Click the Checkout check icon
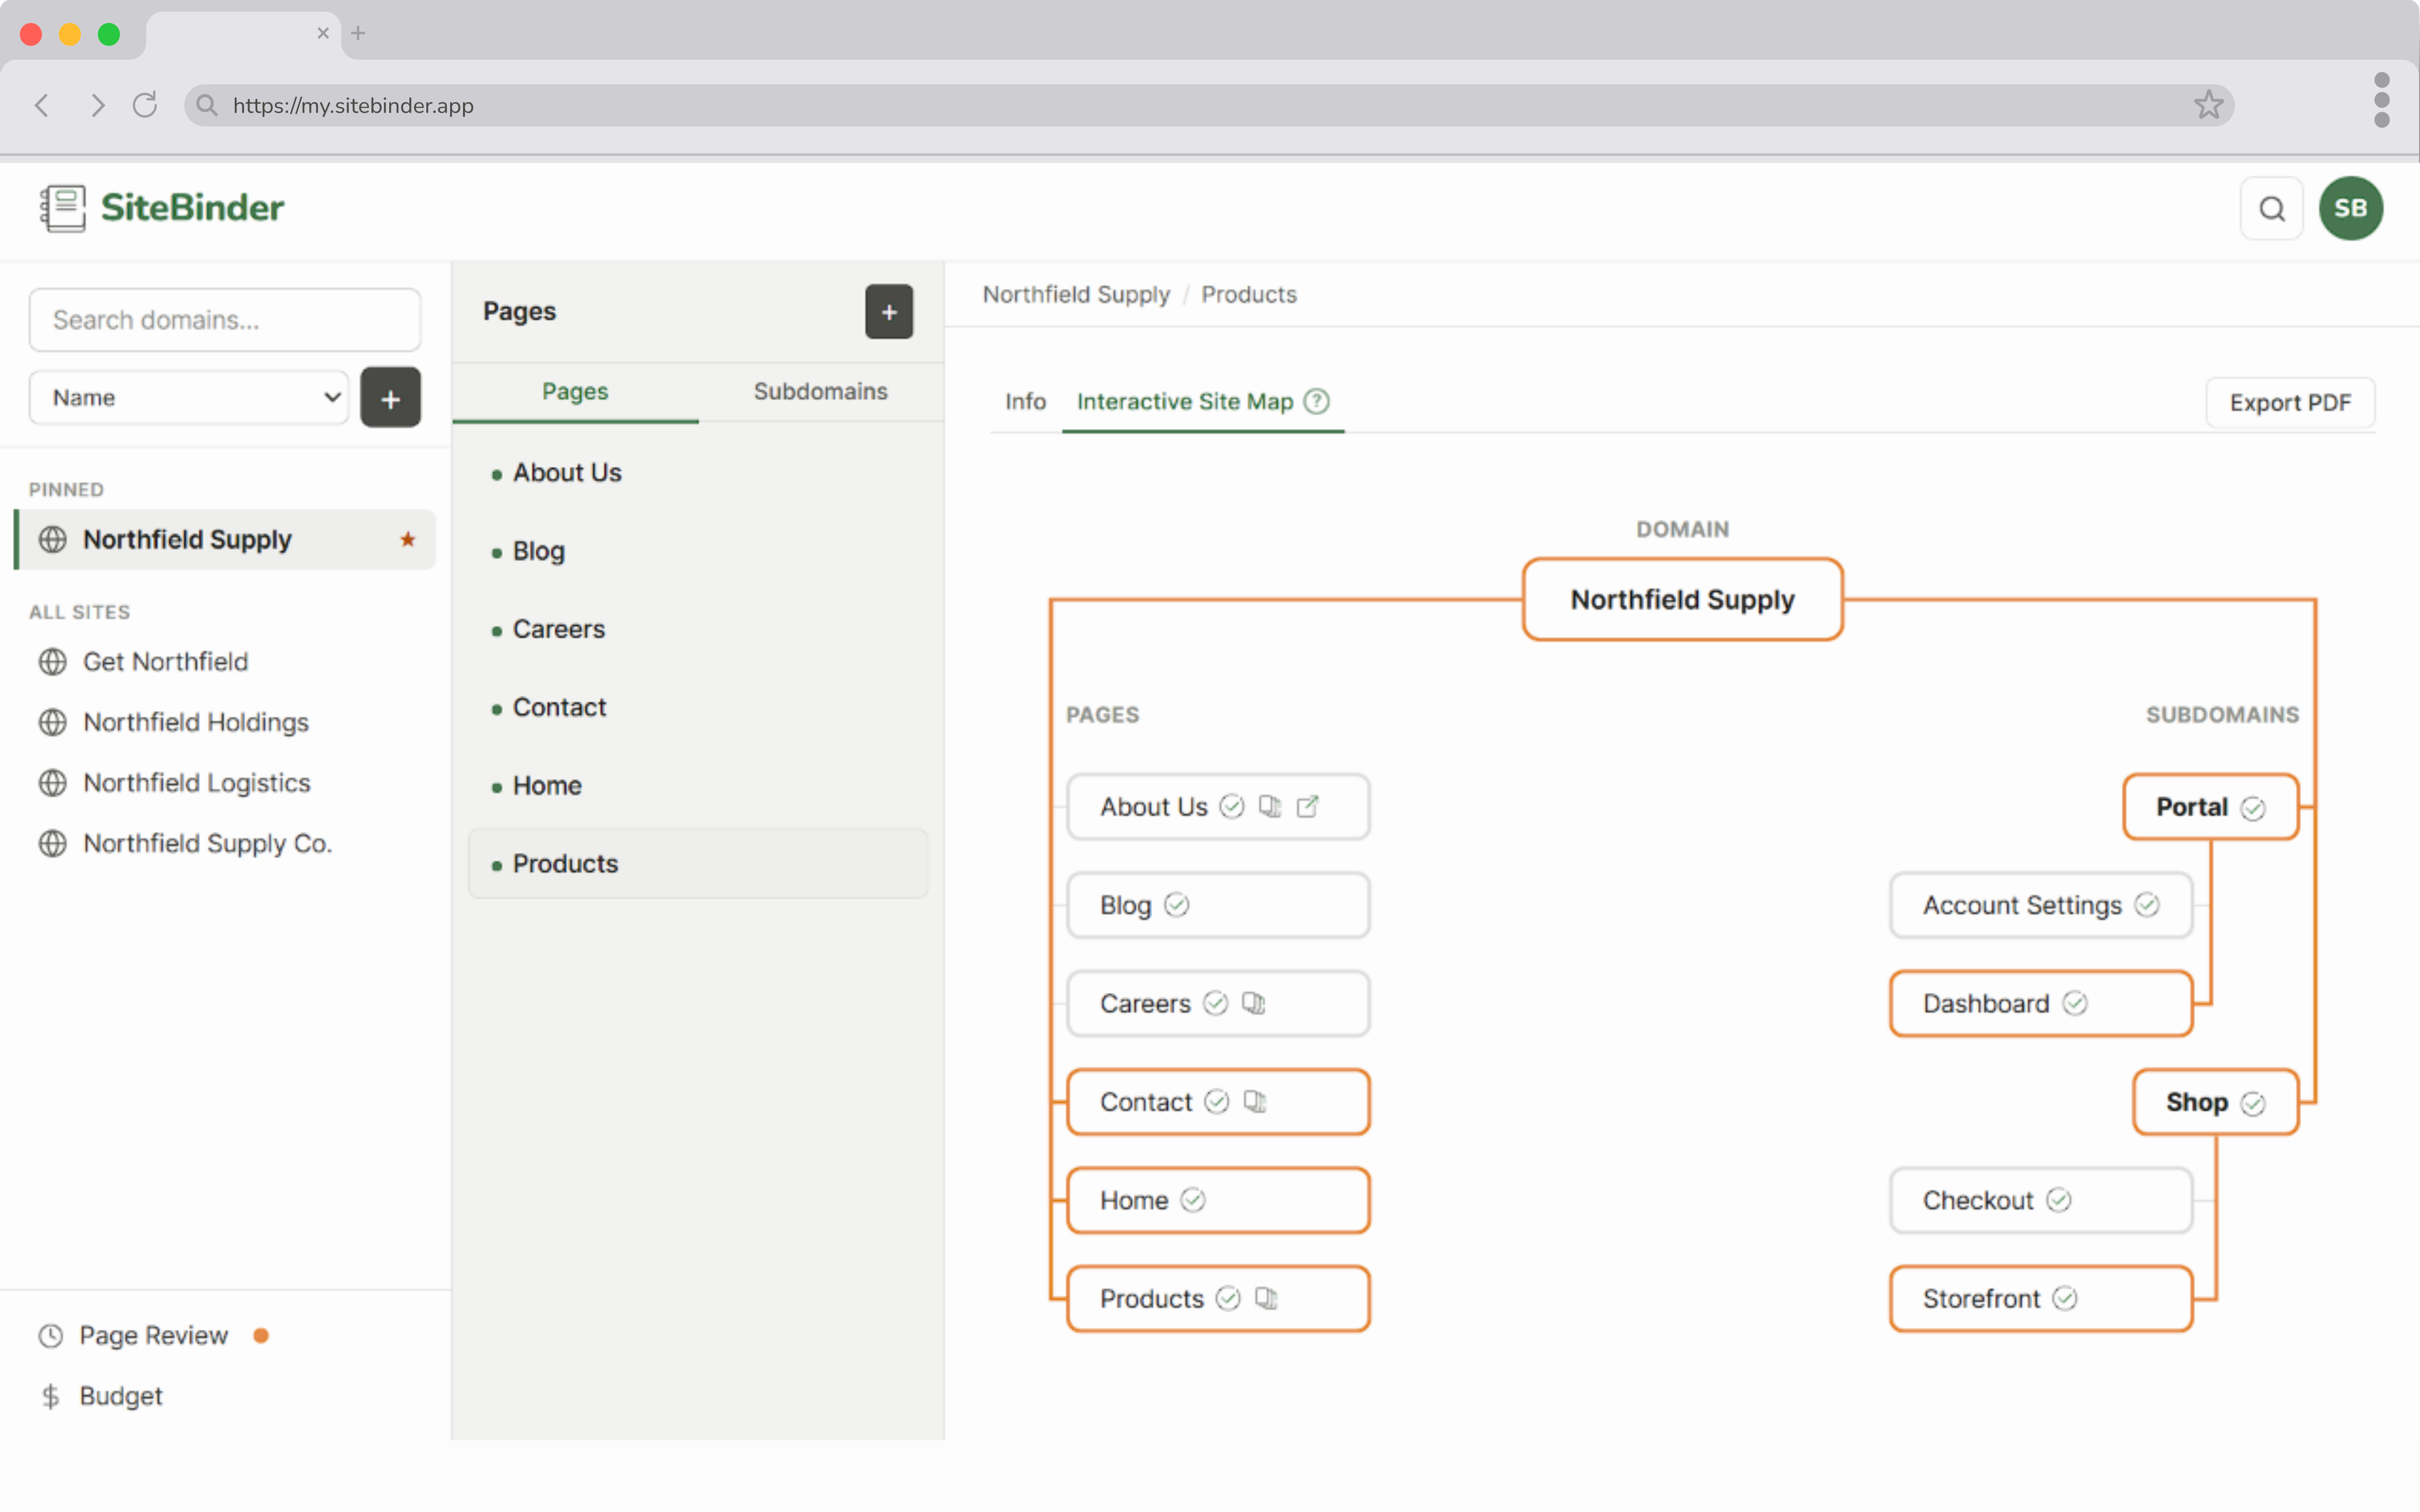The width and height of the screenshot is (2420, 1512). click(x=2059, y=1200)
